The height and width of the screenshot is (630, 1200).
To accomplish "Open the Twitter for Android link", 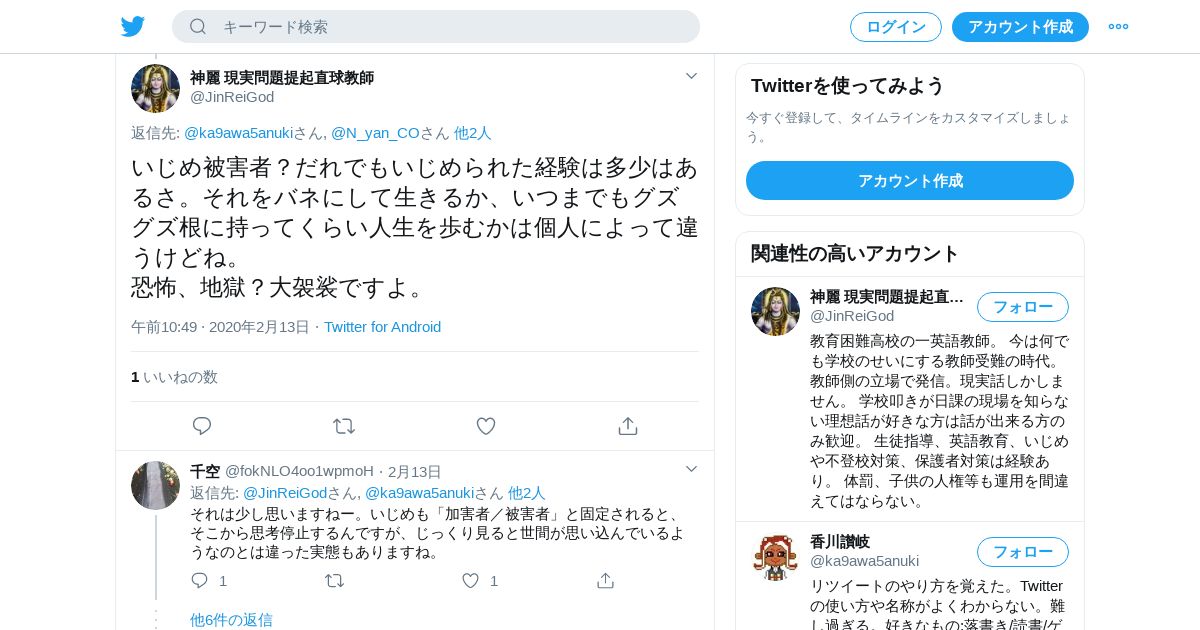I will pos(382,327).
